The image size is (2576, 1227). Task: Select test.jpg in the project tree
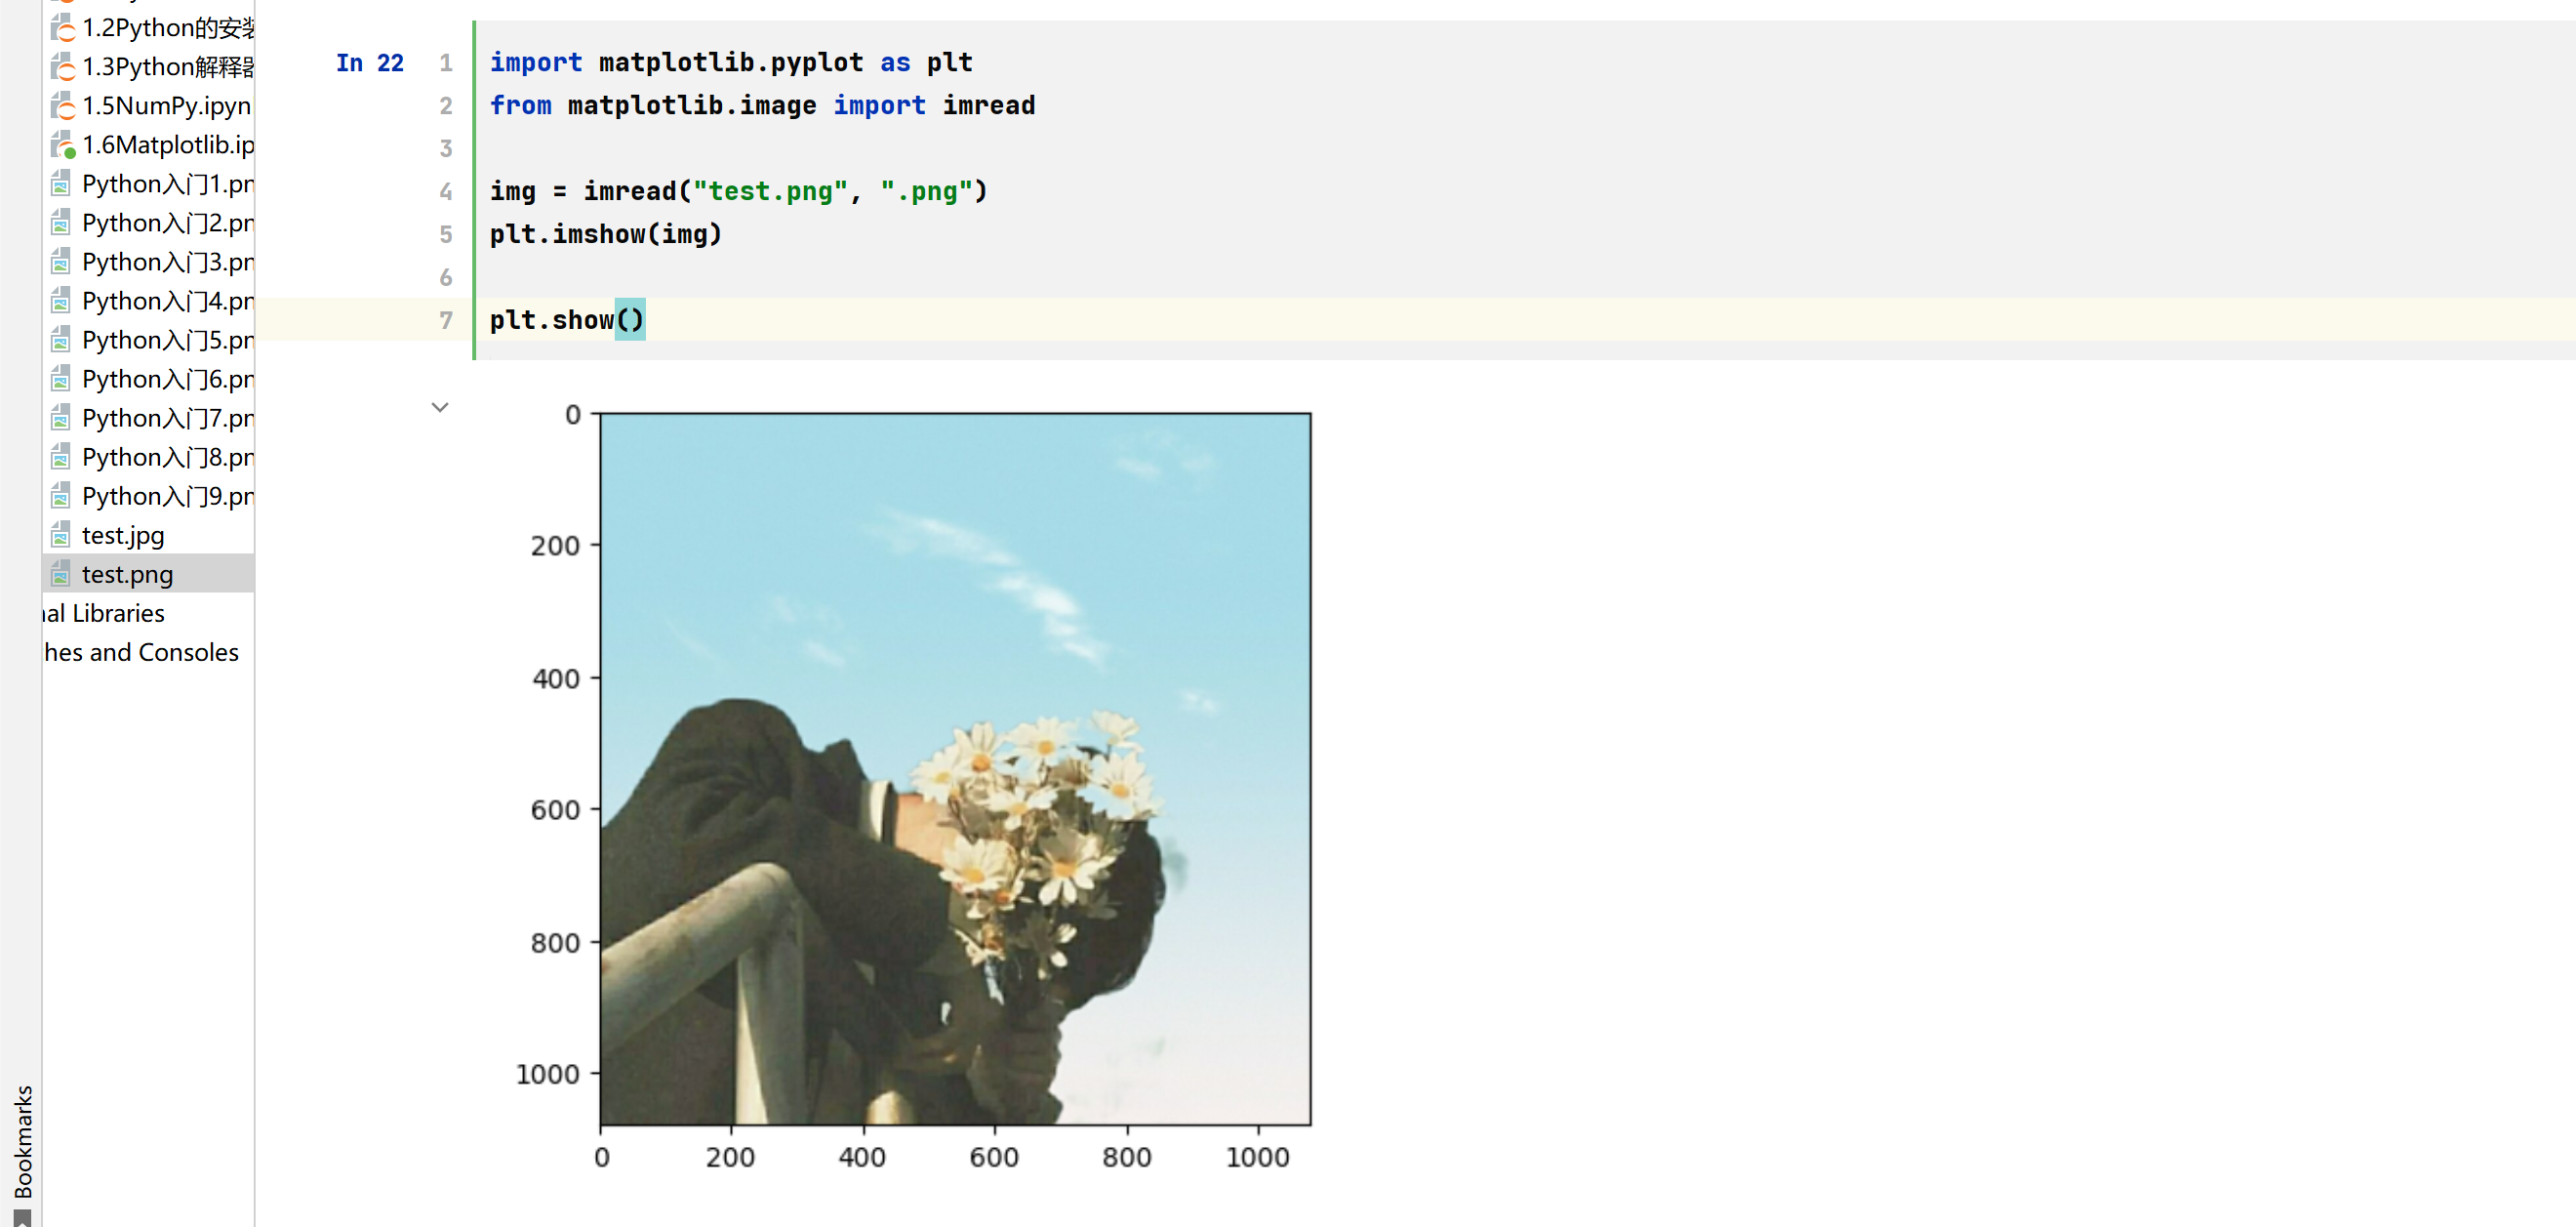point(123,536)
